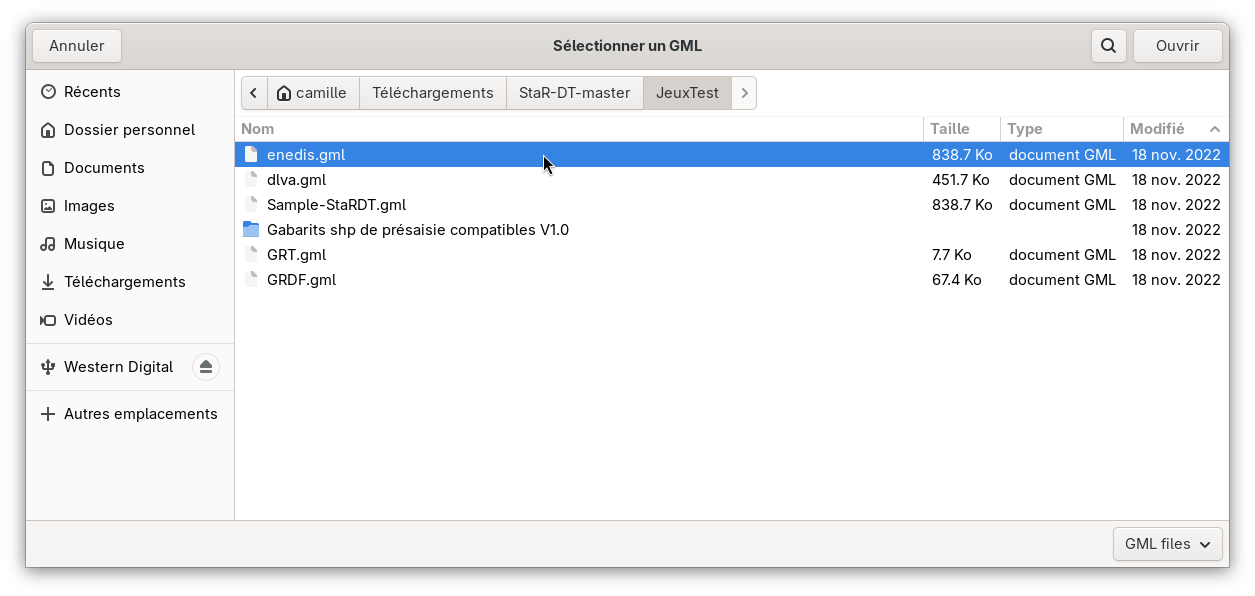Open the Musique sidebar folder
This screenshot has width=1255, height=596.
94,244
